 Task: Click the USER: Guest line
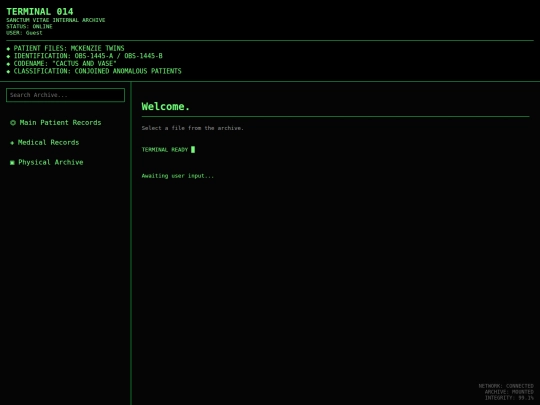coord(24,33)
